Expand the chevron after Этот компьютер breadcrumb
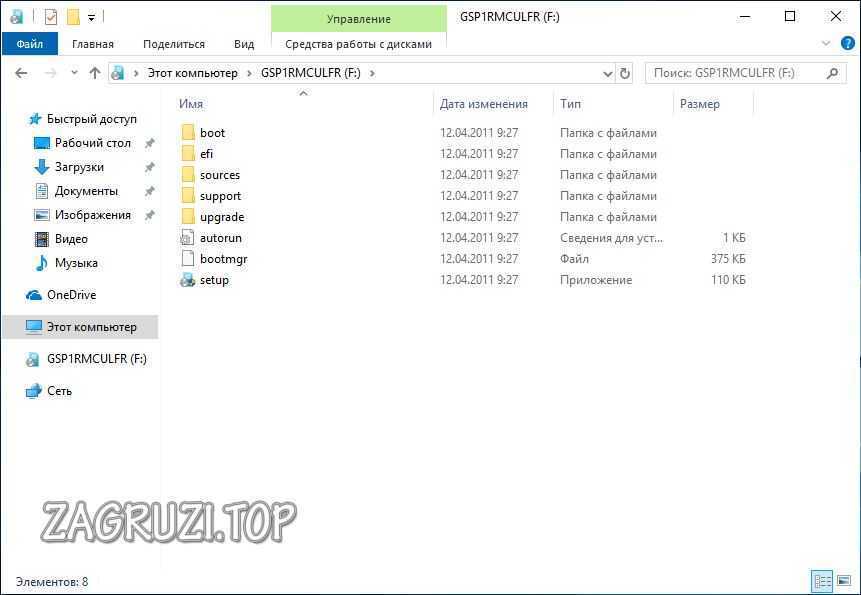Viewport: 861px width, 595px height. click(x=249, y=73)
